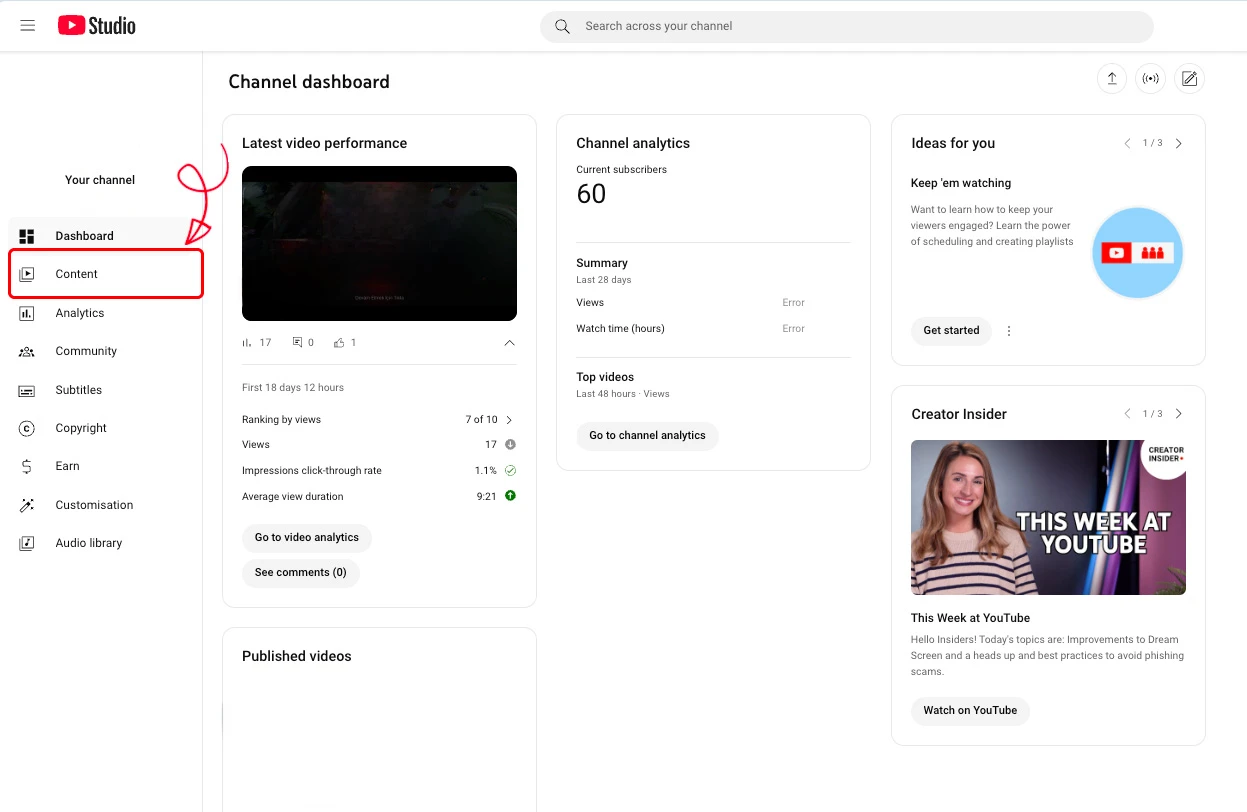The image size is (1247, 812).
Task: Click Go to channel analytics button
Action: pyautogui.click(x=647, y=436)
